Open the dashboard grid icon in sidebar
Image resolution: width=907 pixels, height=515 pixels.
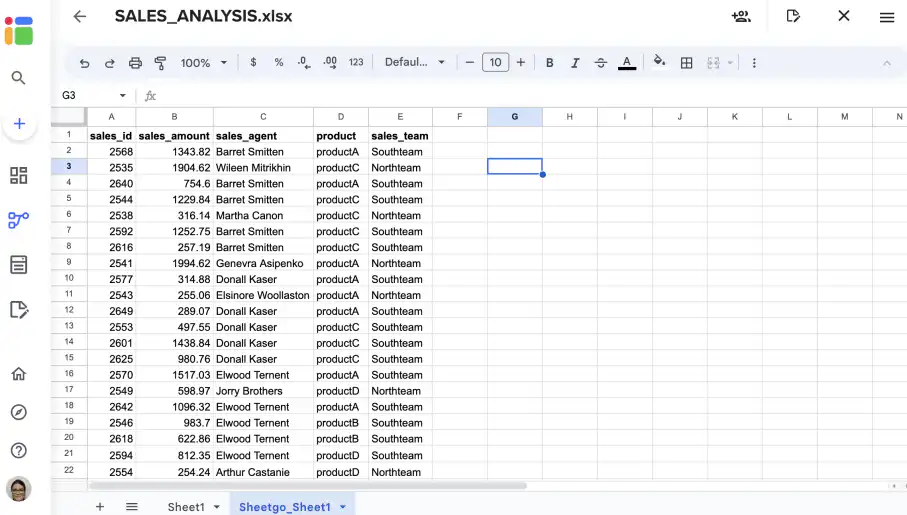pos(19,175)
